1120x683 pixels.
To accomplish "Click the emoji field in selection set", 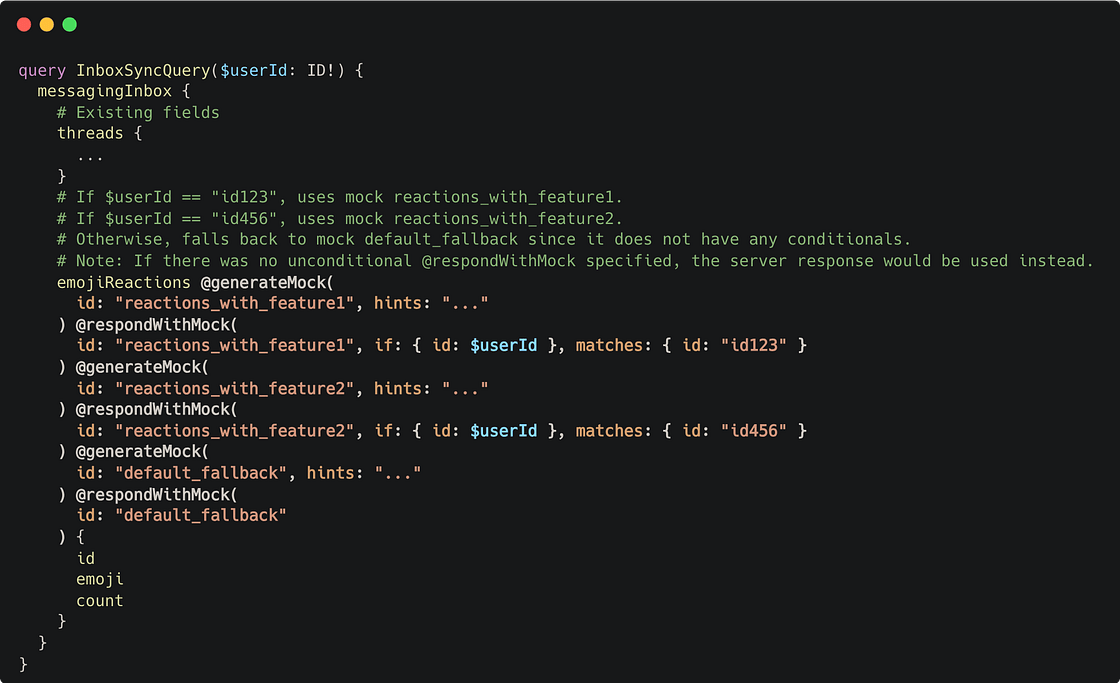I will click(100, 579).
